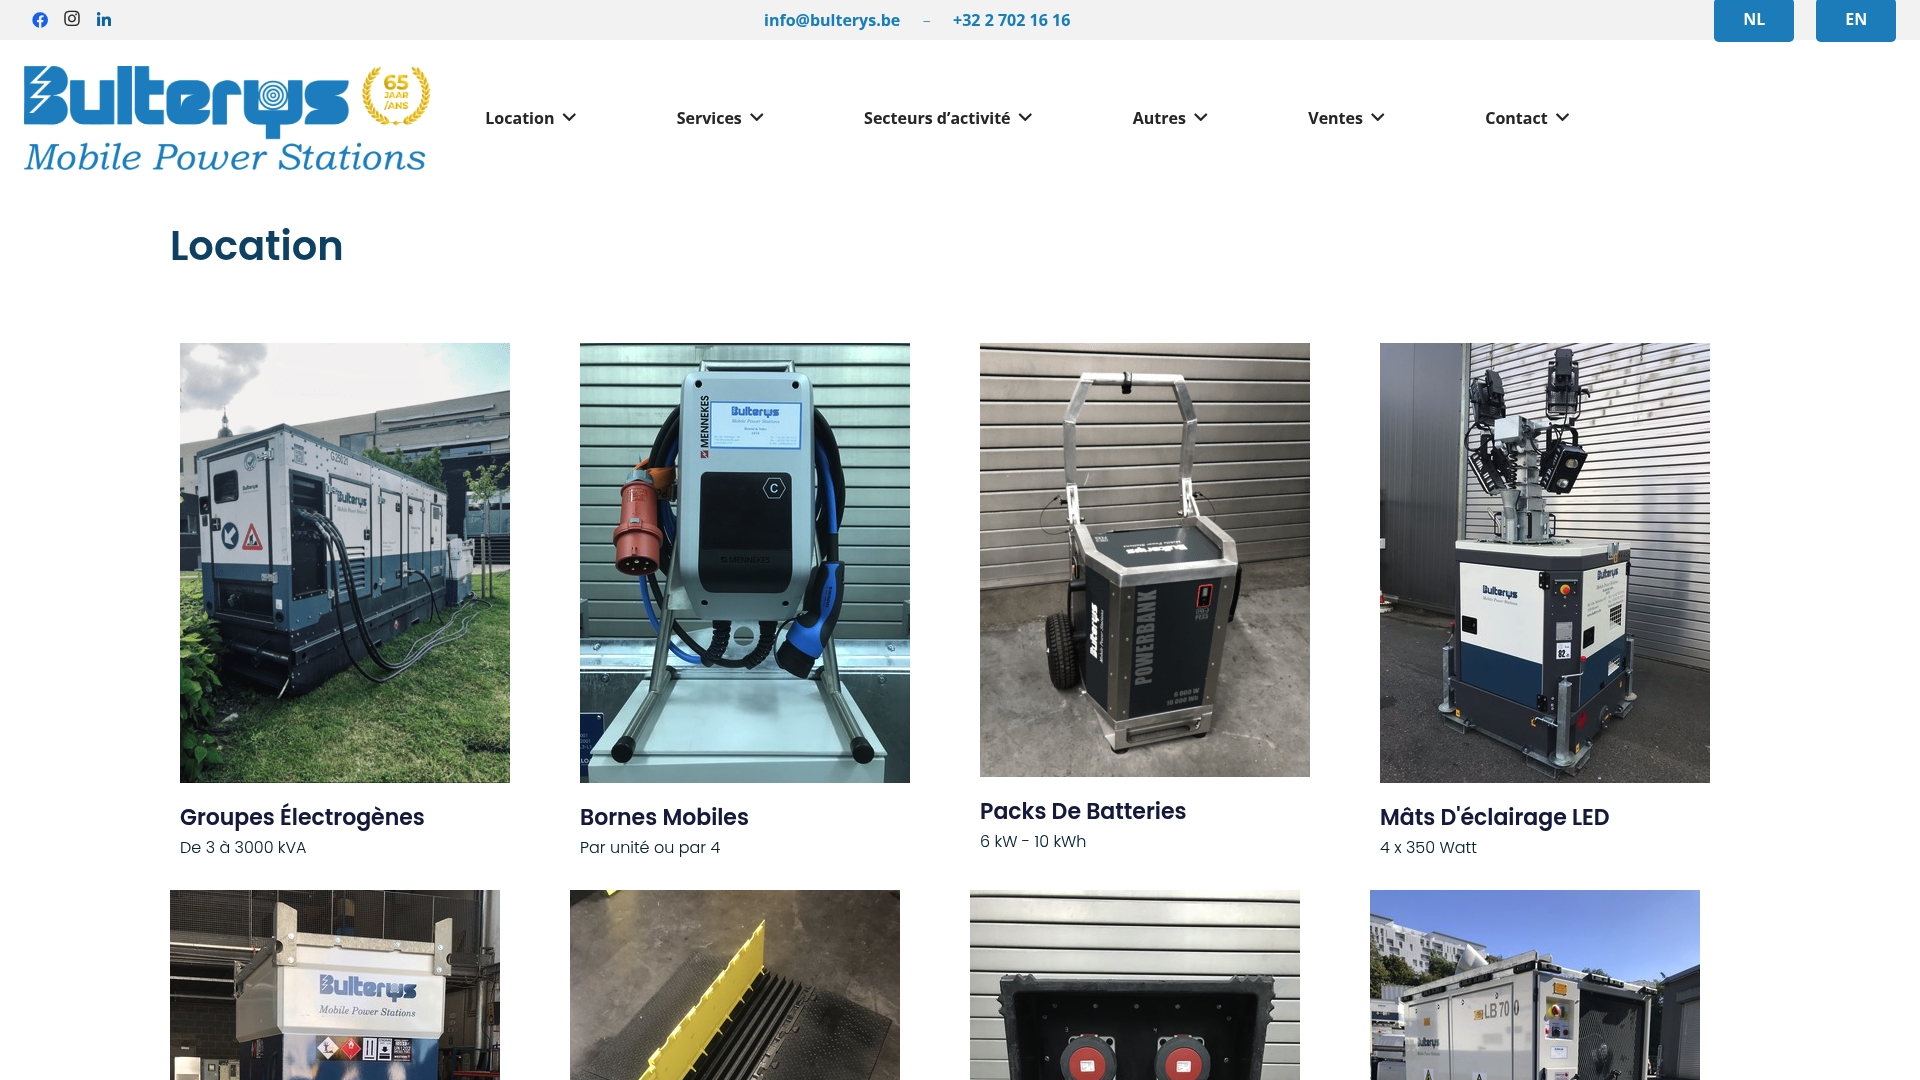The image size is (1920, 1080).
Task: Open the Mâts D'éclairage LED photo
Action: (x=1545, y=563)
